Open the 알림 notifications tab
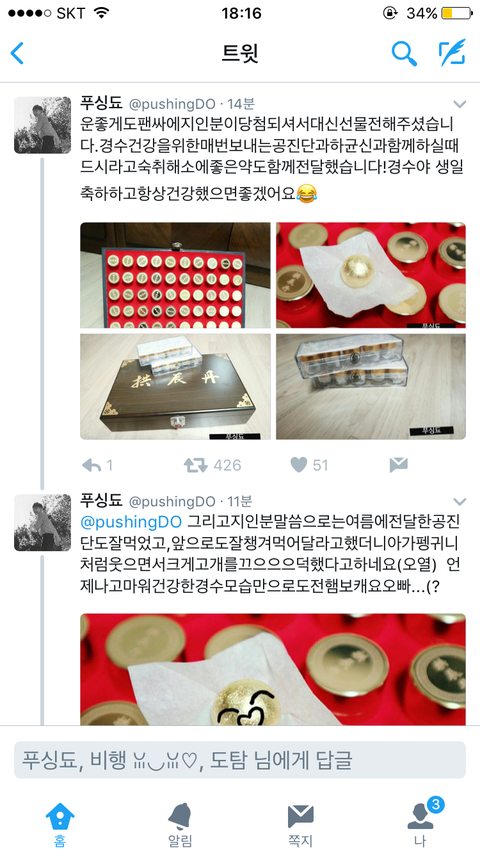 pos(180,824)
